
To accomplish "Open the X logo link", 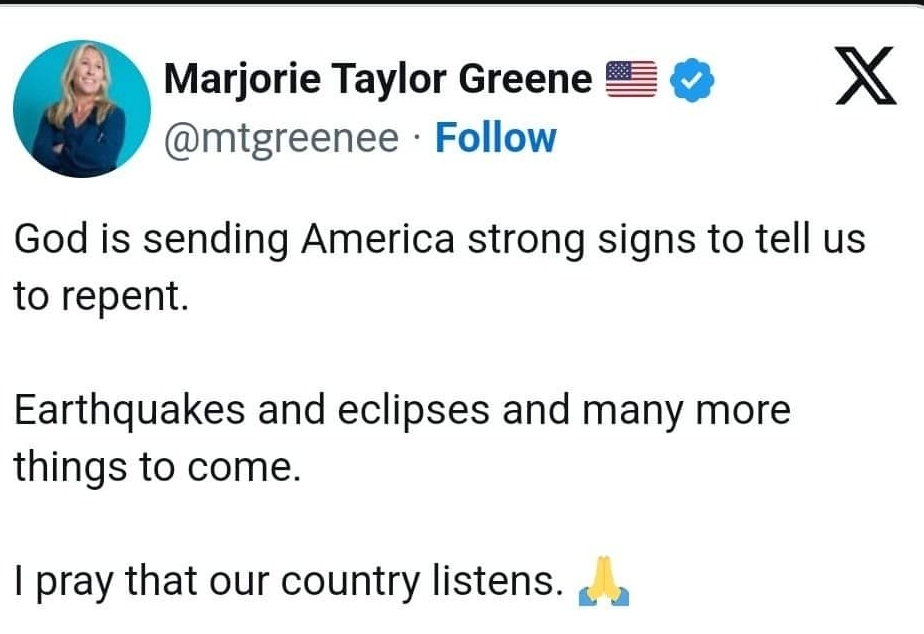I will (866, 76).
